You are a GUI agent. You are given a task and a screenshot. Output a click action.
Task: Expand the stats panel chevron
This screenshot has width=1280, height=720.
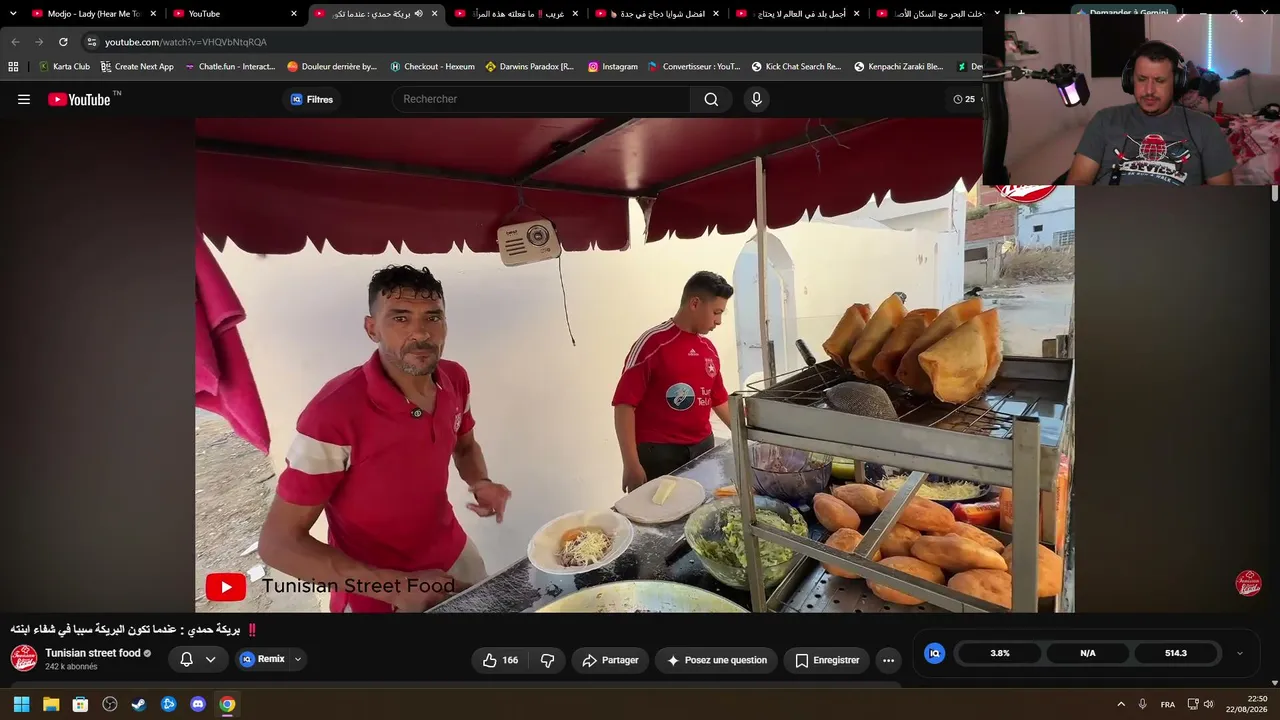point(1240,653)
